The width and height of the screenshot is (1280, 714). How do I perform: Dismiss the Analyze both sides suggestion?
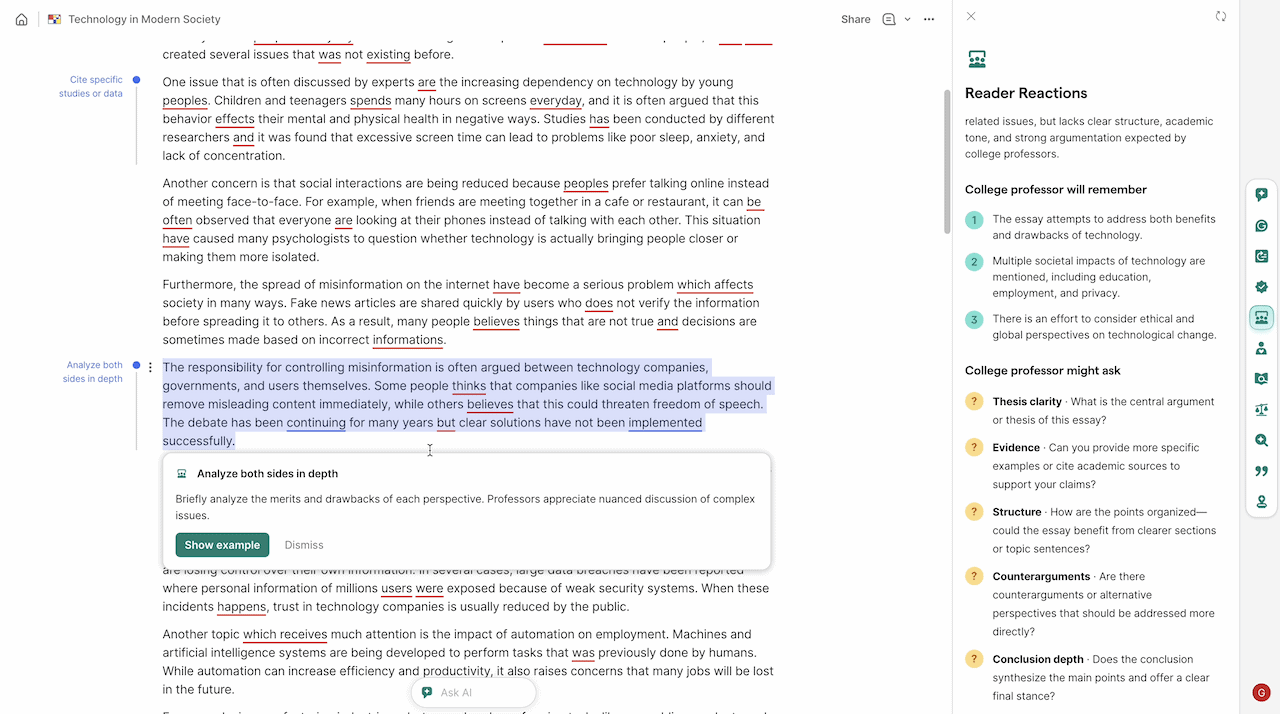pyautogui.click(x=303, y=545)
